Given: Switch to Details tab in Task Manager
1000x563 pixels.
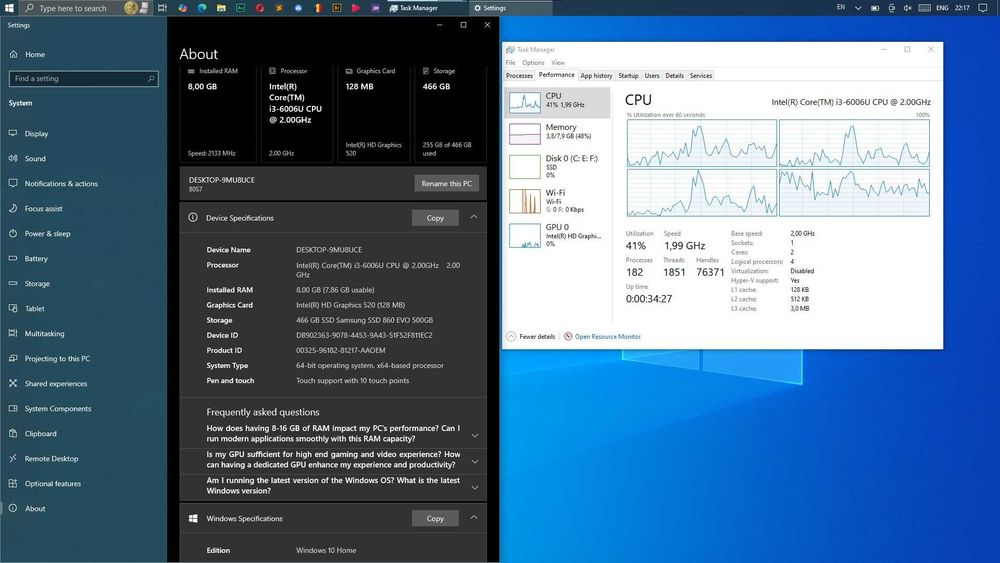Looking at the screenshot, I should [674, 75].
